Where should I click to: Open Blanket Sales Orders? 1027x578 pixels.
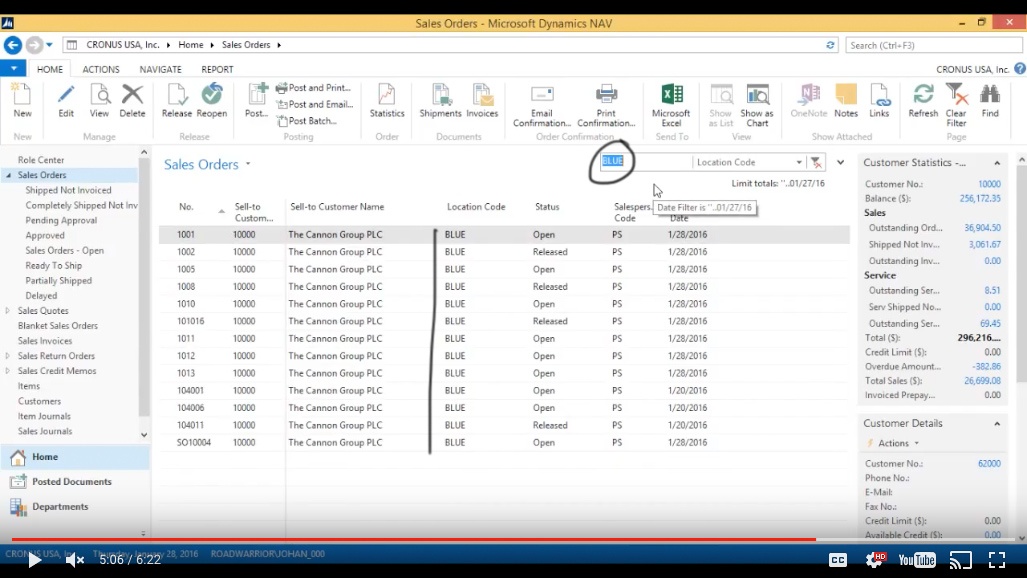(x=58, y=326)
